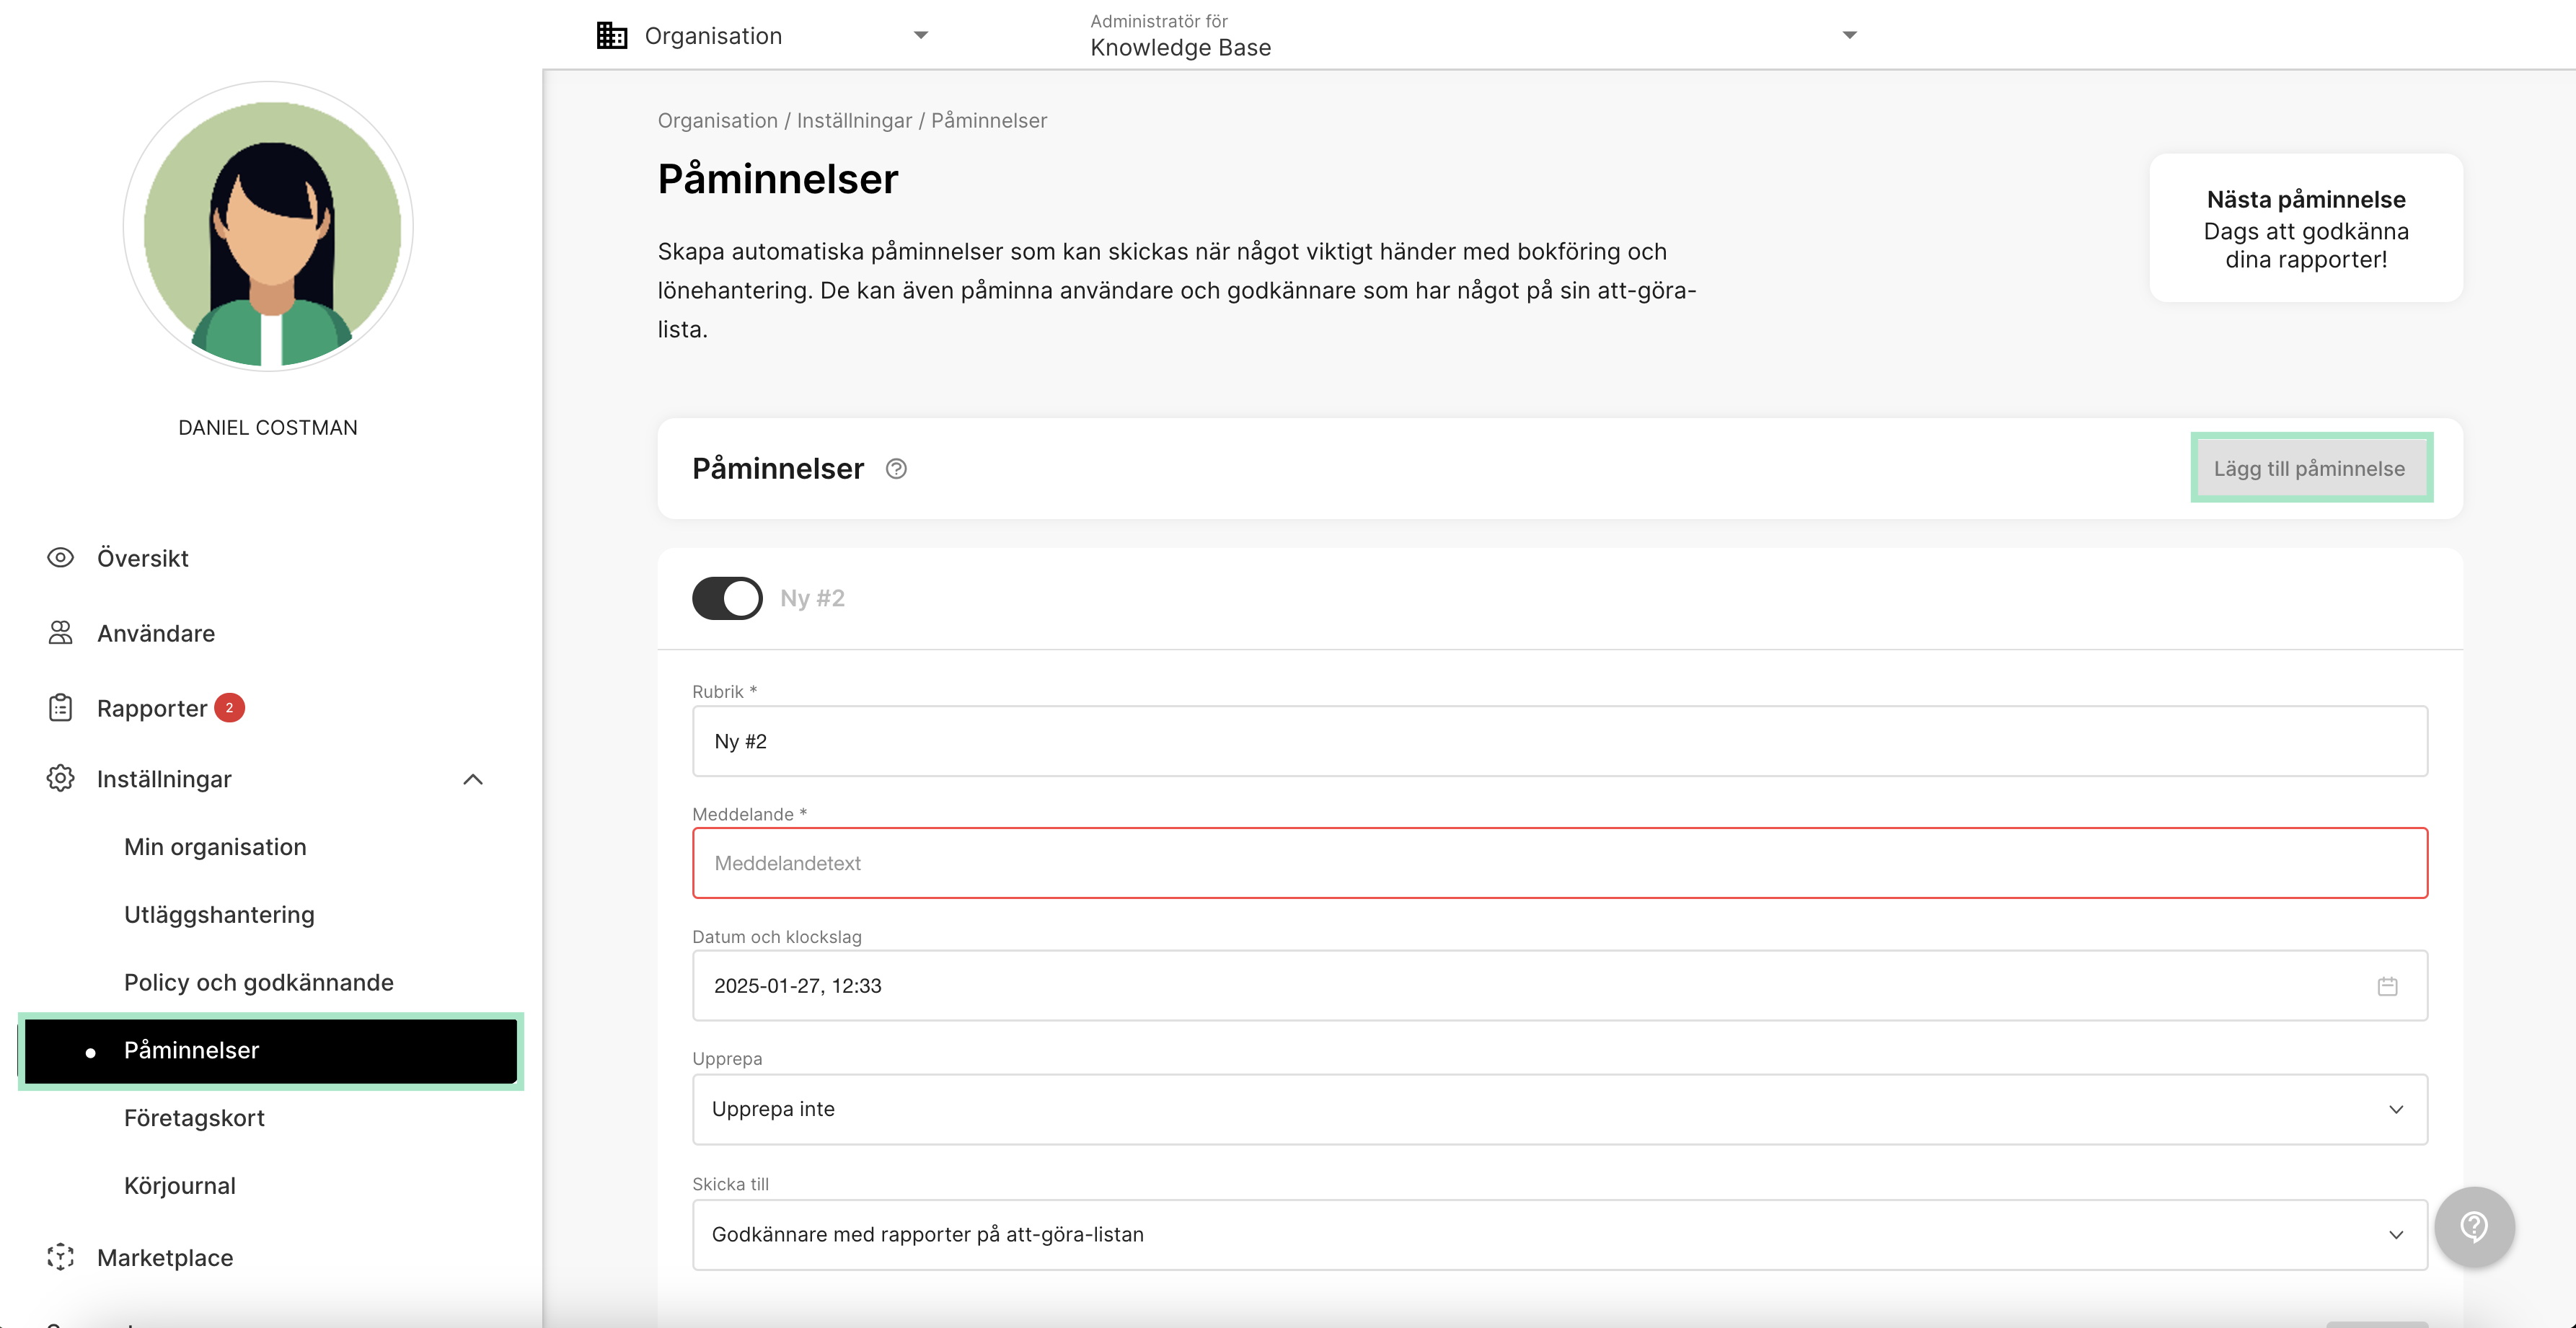Click the Rapporter clipboard icon

click(60, 708)
